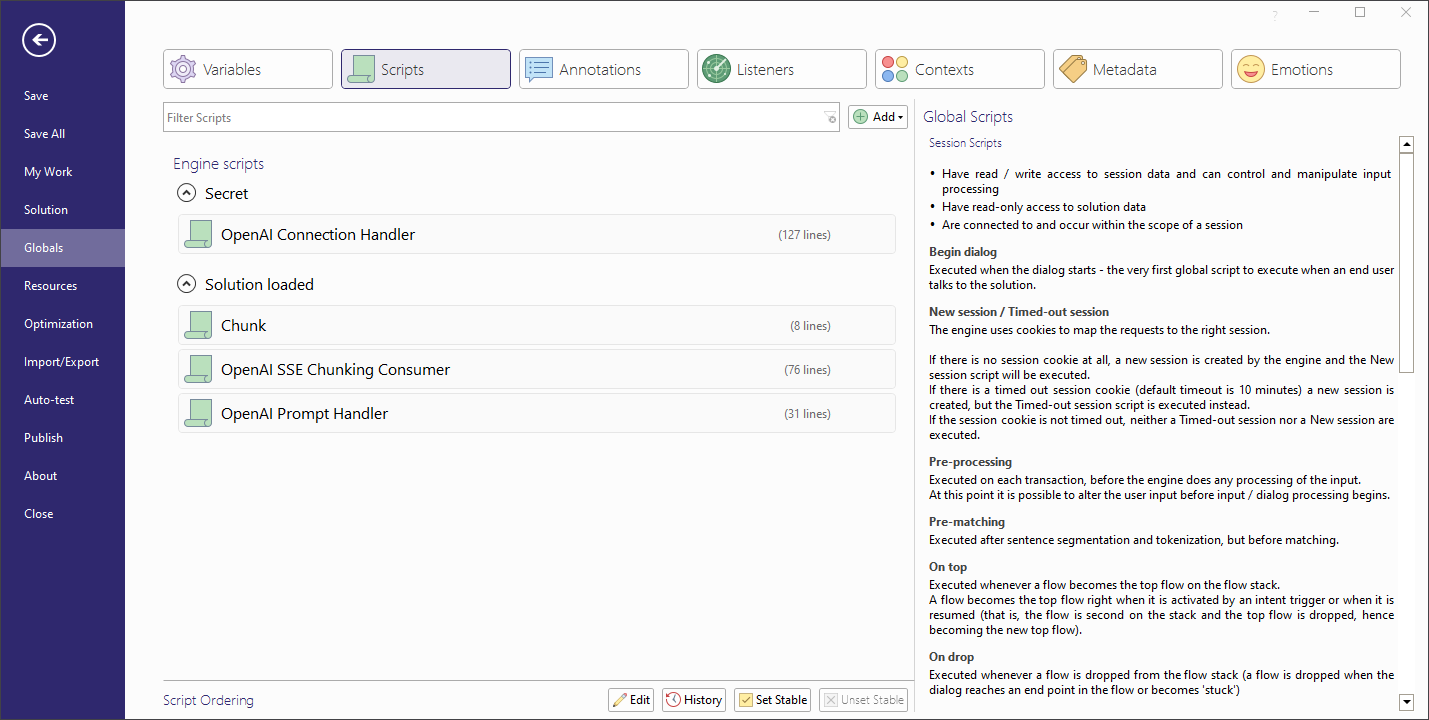Open script History
The image size is (1429, 720).
click(693, 700)
